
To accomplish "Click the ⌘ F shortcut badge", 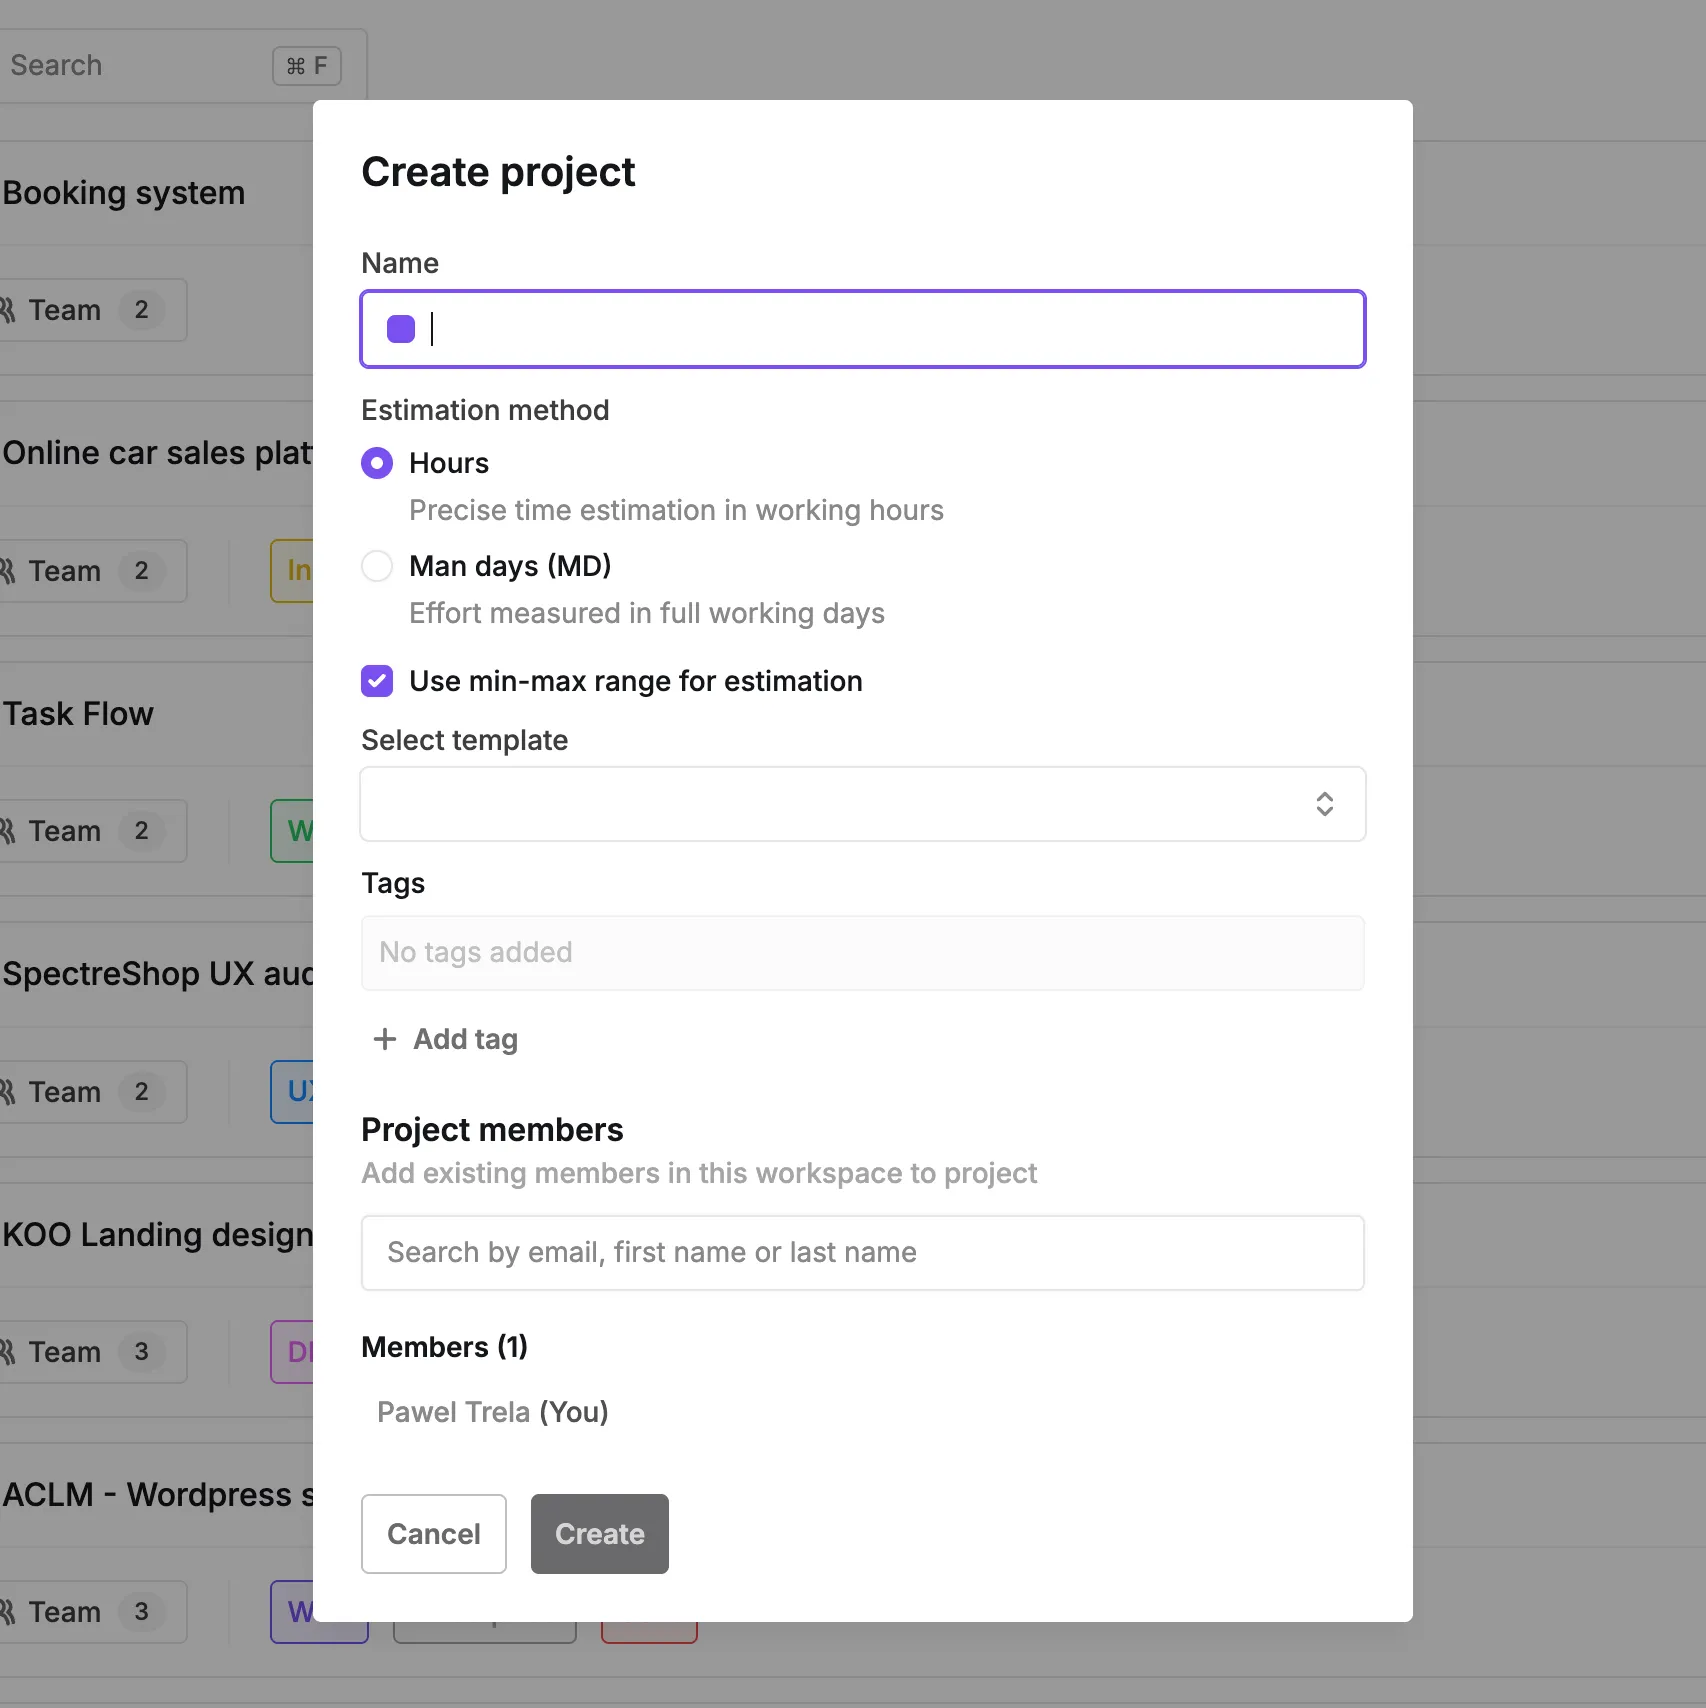I will (x=307, y=66).
